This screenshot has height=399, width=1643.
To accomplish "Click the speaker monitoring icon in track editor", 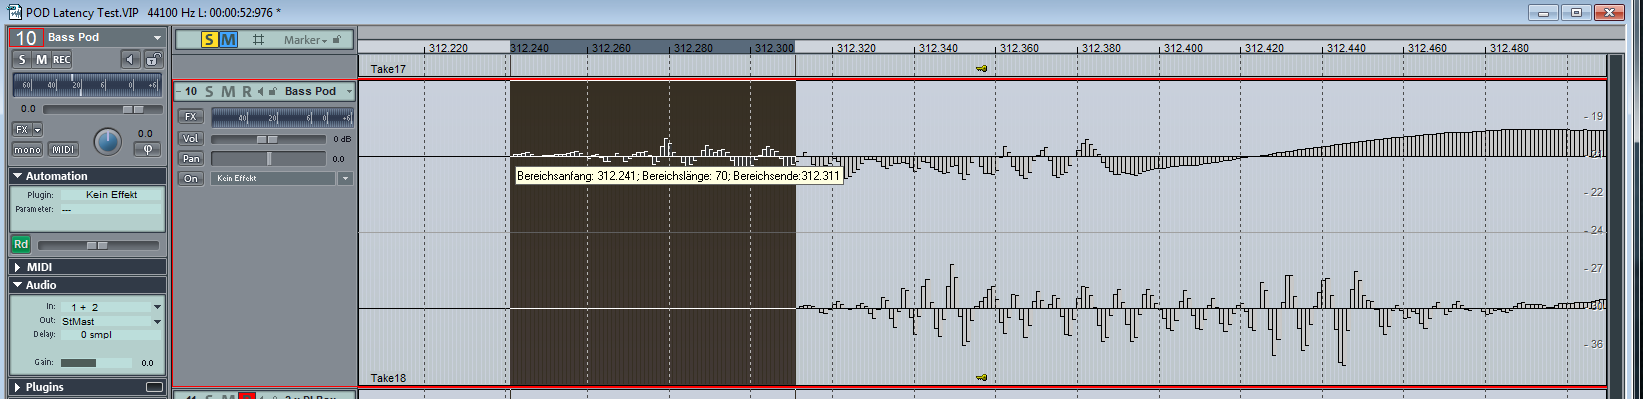I will coord(130,60).
